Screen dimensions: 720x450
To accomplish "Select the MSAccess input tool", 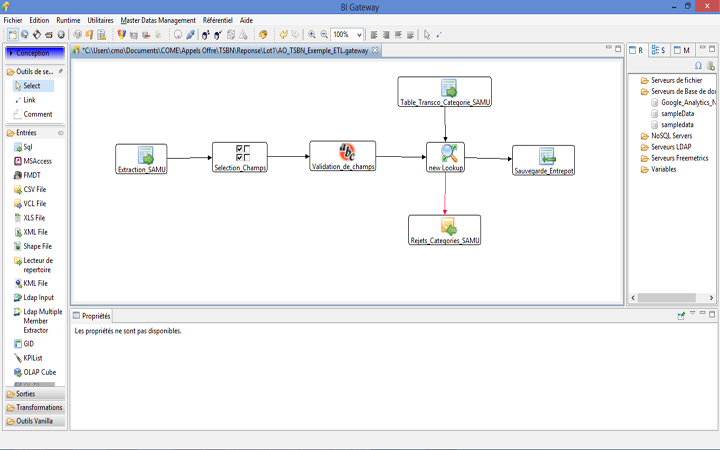I will pyautogui.click(x=33, y=161).
